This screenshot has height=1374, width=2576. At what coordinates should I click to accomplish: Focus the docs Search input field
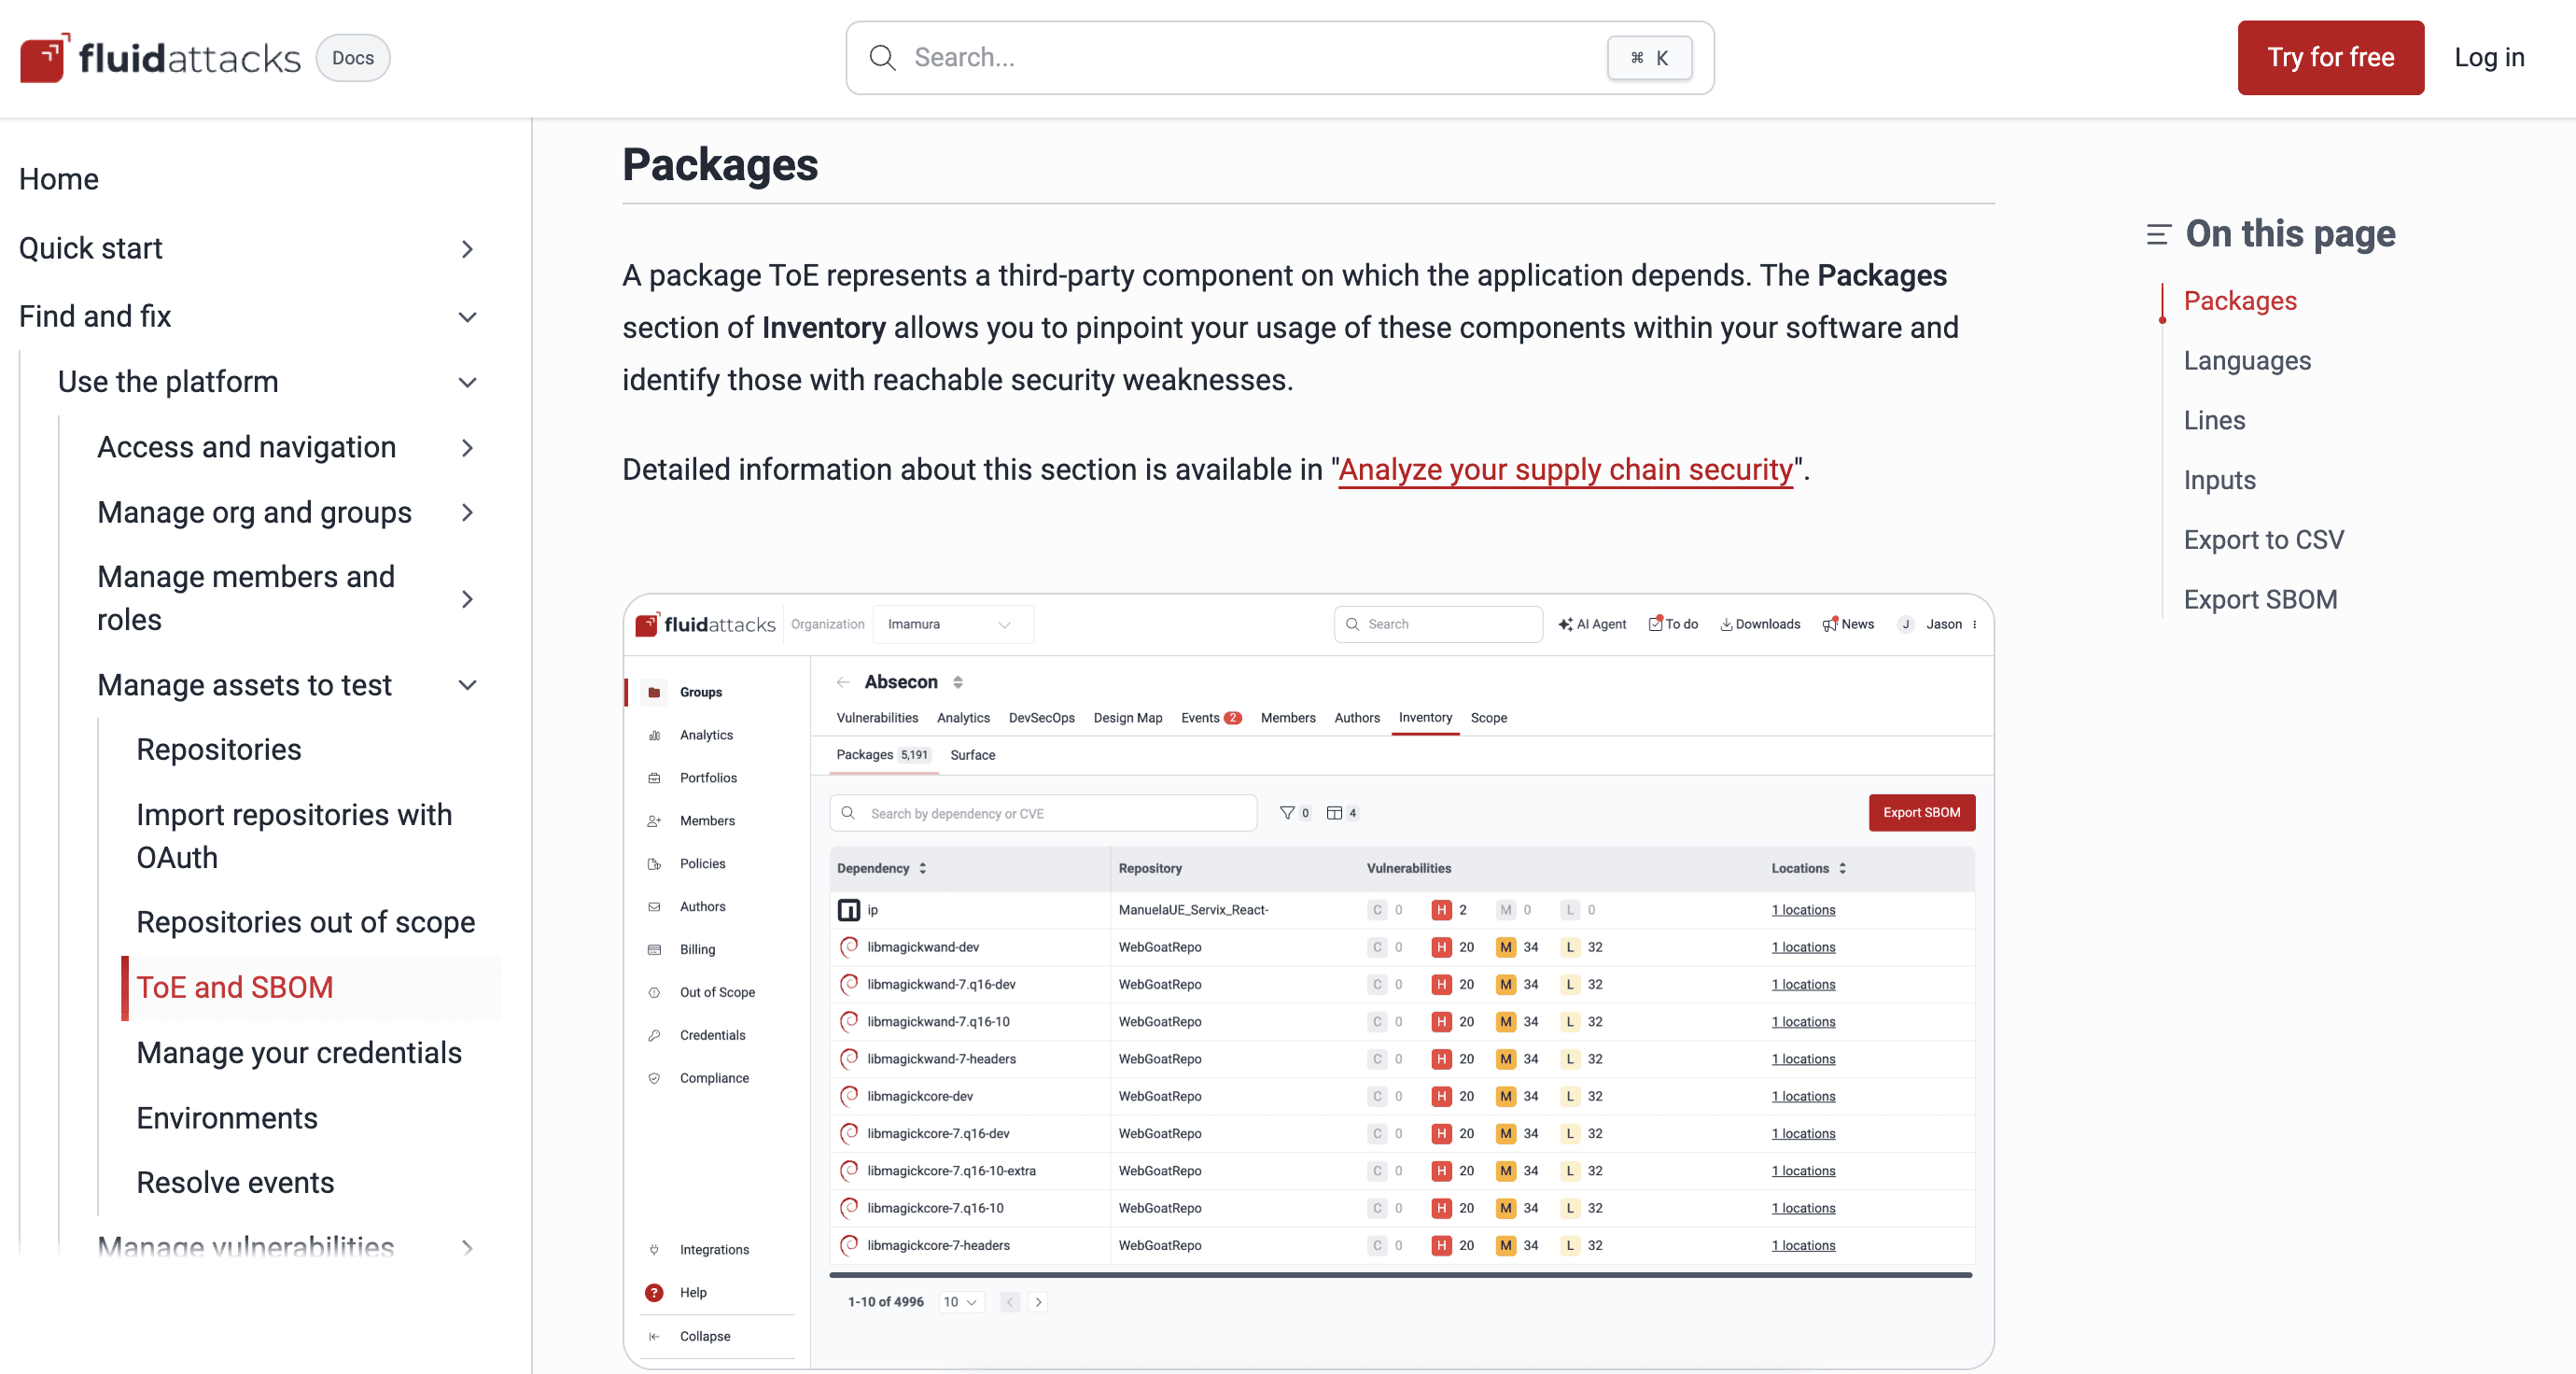pos(1279,58)
